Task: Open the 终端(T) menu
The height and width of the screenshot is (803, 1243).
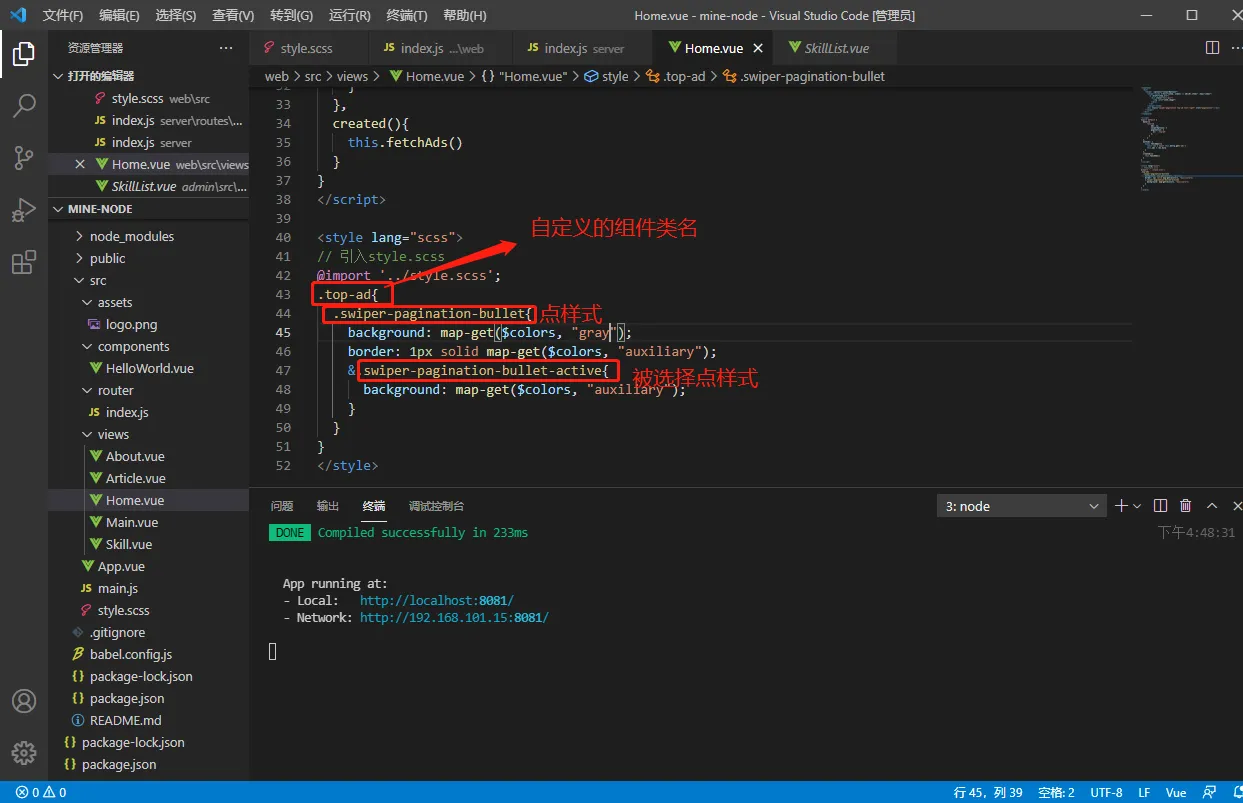Action: (x=407, y=15)
